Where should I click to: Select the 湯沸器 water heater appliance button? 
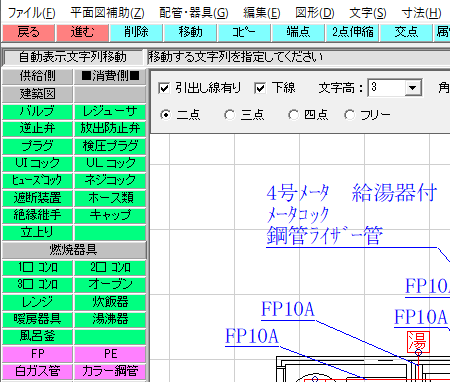coord(110,319)
